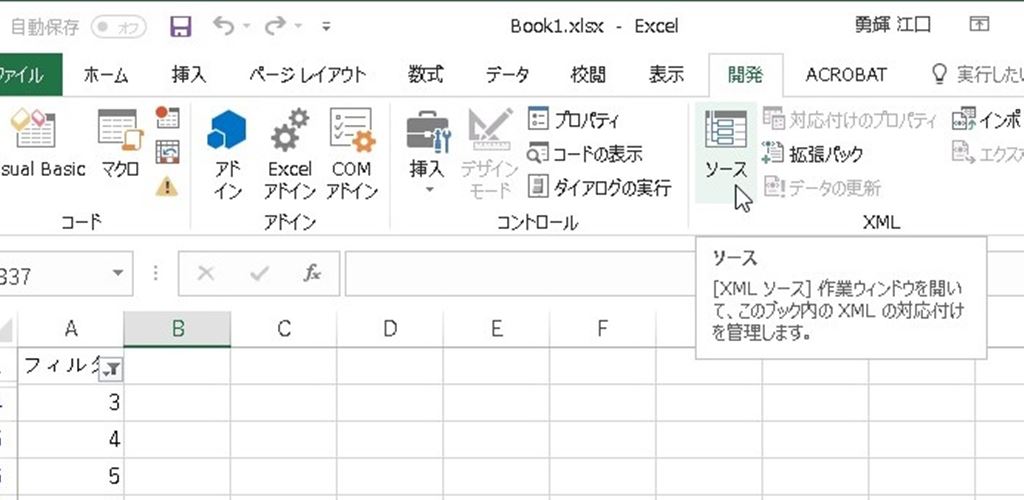Open the ACROBAT ribbon tab
1024x500 pixels.
[846, 75]
